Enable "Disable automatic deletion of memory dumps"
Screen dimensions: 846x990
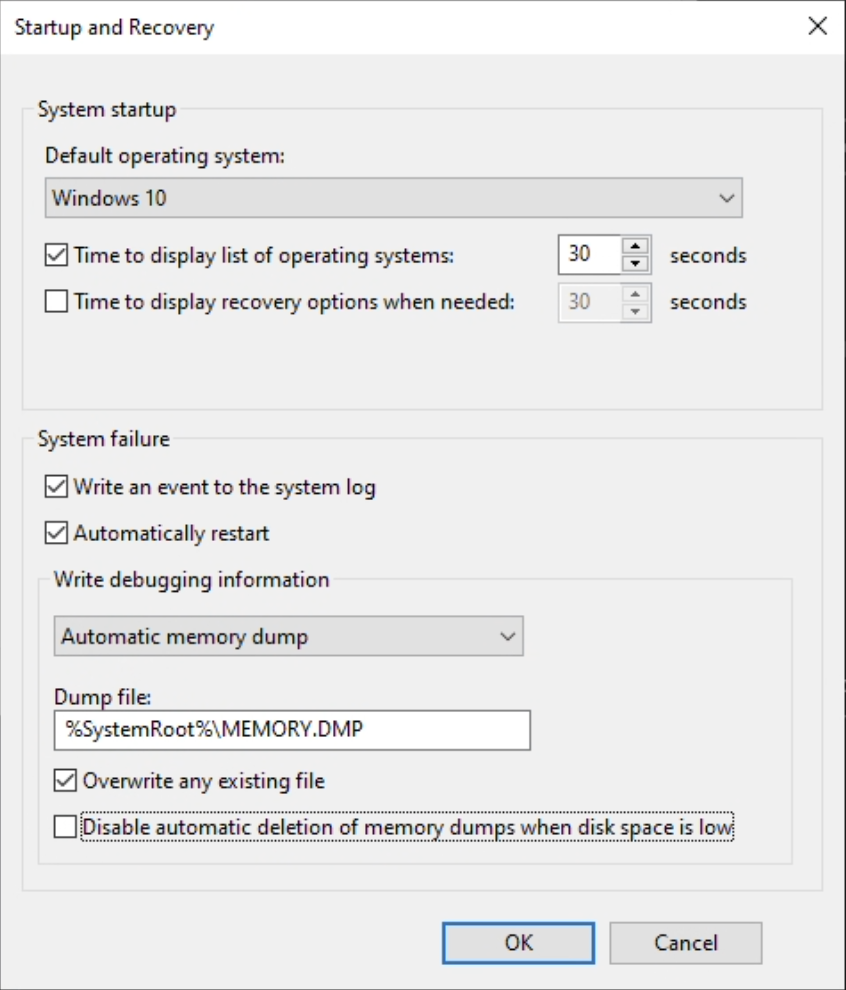tap(63, 827)
